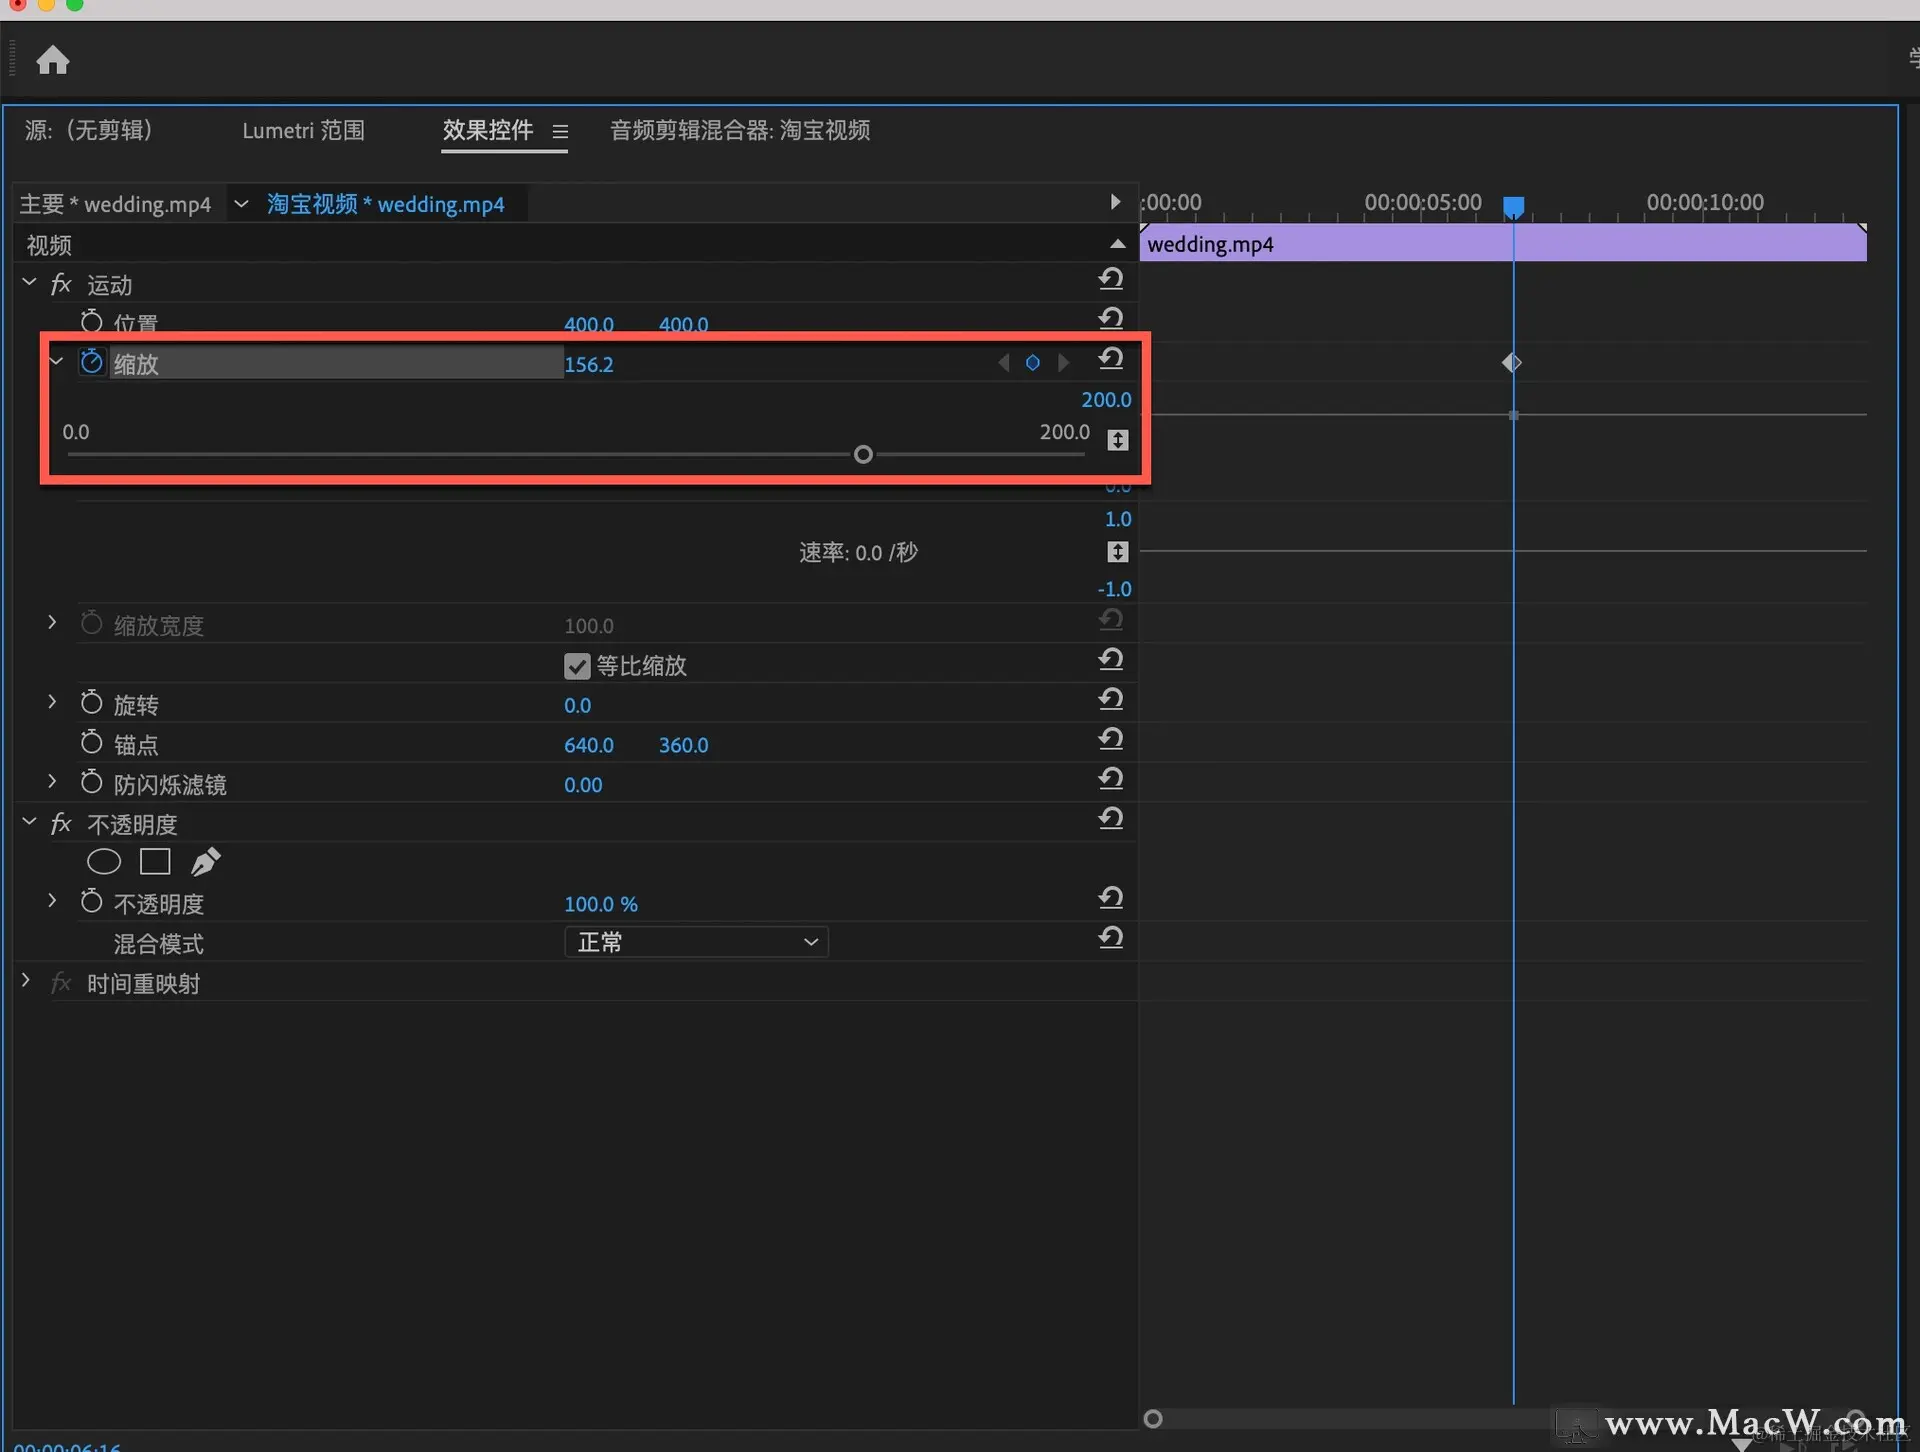Select the pen mask tool under 不透明度
The height and width of the screenshot is (1452, 1920).
click(x=206, y=861)
